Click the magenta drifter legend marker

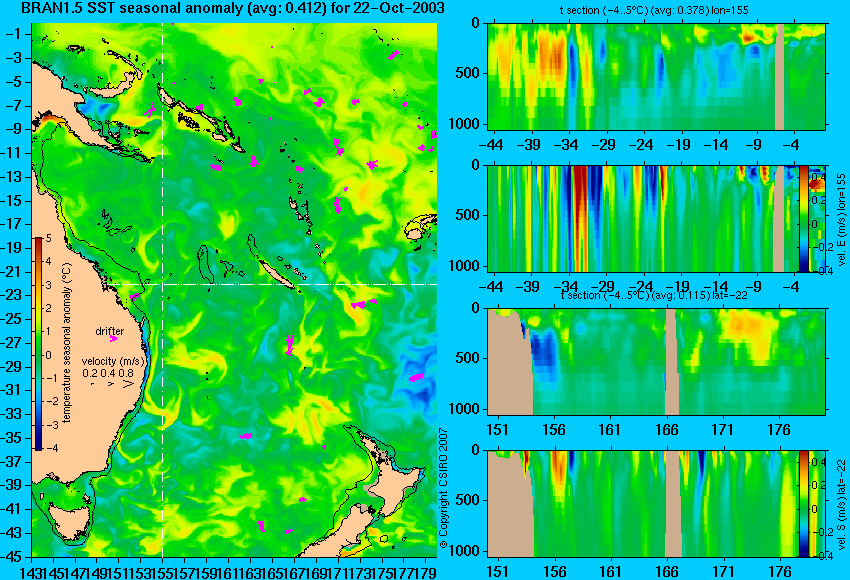tap(113, 339)
